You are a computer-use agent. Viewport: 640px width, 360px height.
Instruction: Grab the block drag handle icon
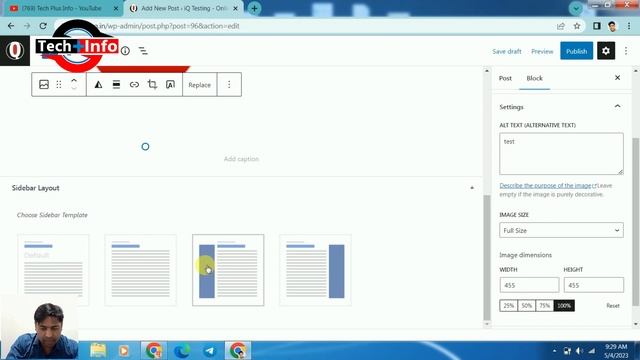coord(59,84)
